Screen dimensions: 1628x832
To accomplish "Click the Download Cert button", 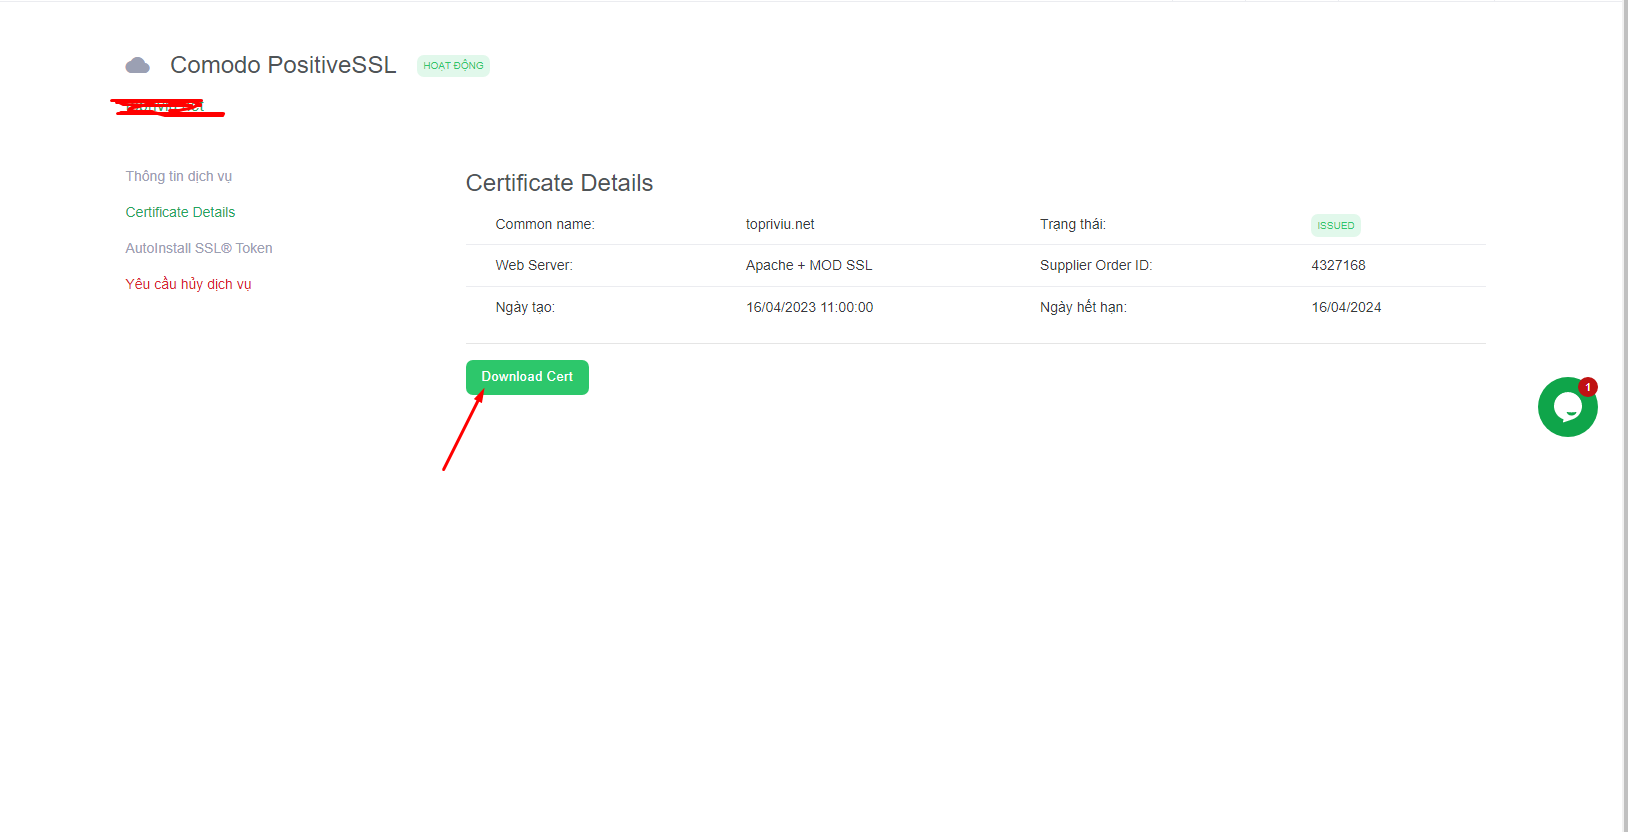I will (527, 377).
